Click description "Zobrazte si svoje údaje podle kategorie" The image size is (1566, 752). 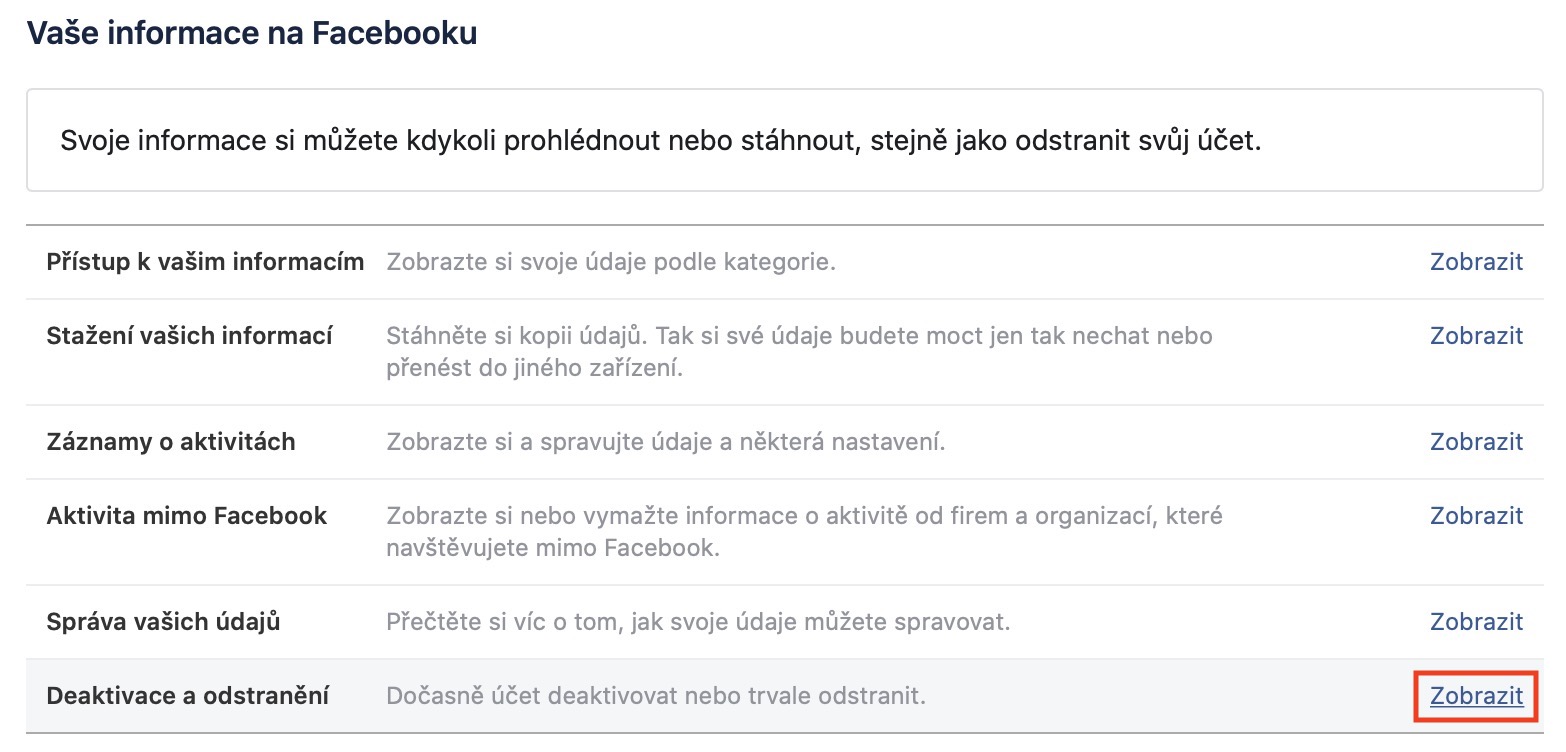pyautogui.click(x=611, y=262)
